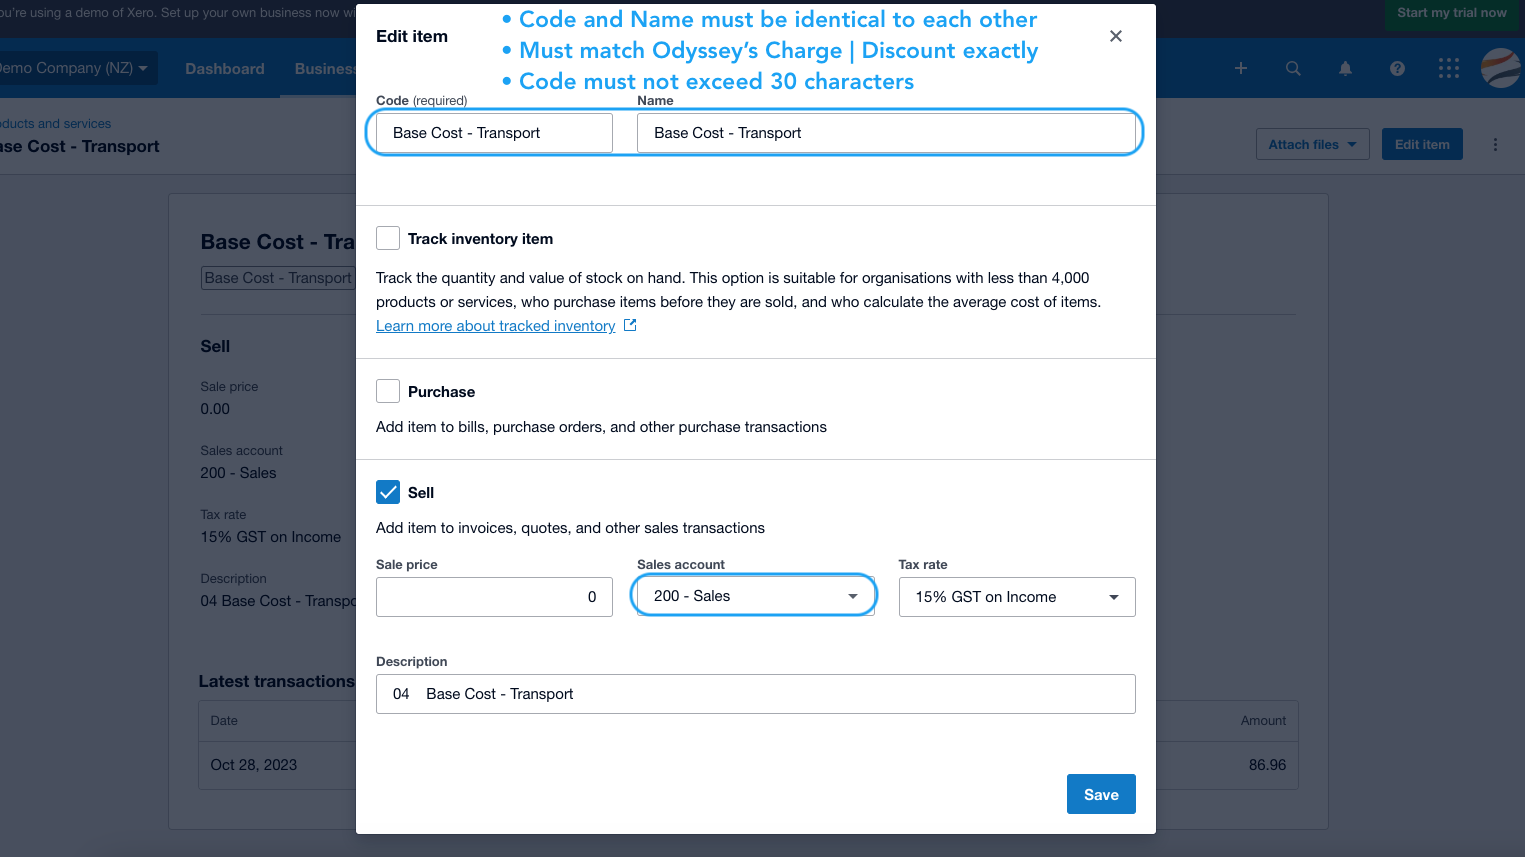Close the Edit item dialog
The height and width of the screenshot is (857, 1525).
tap(1116, 36)
